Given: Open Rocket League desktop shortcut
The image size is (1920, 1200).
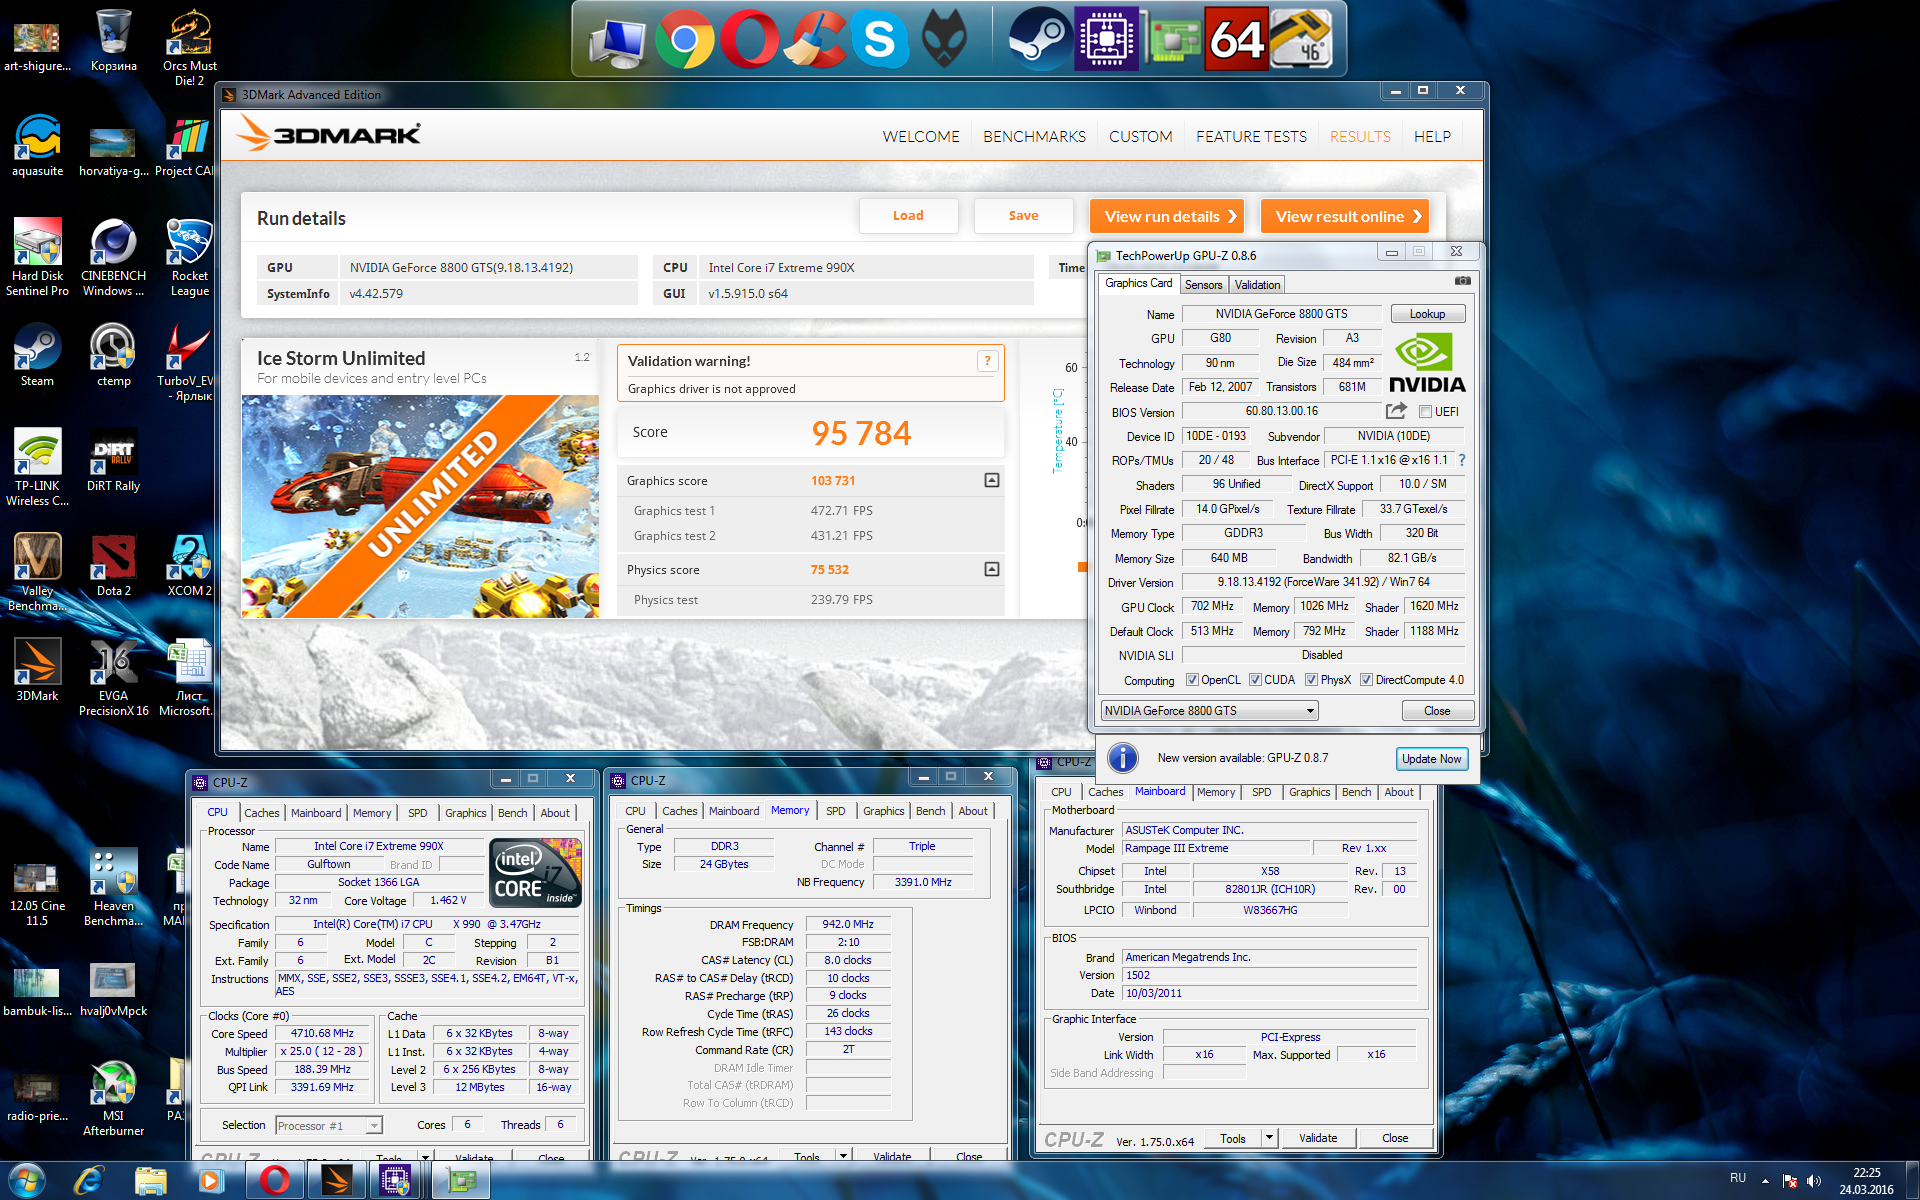Looking at the screenshot, I should coord(189,257).
